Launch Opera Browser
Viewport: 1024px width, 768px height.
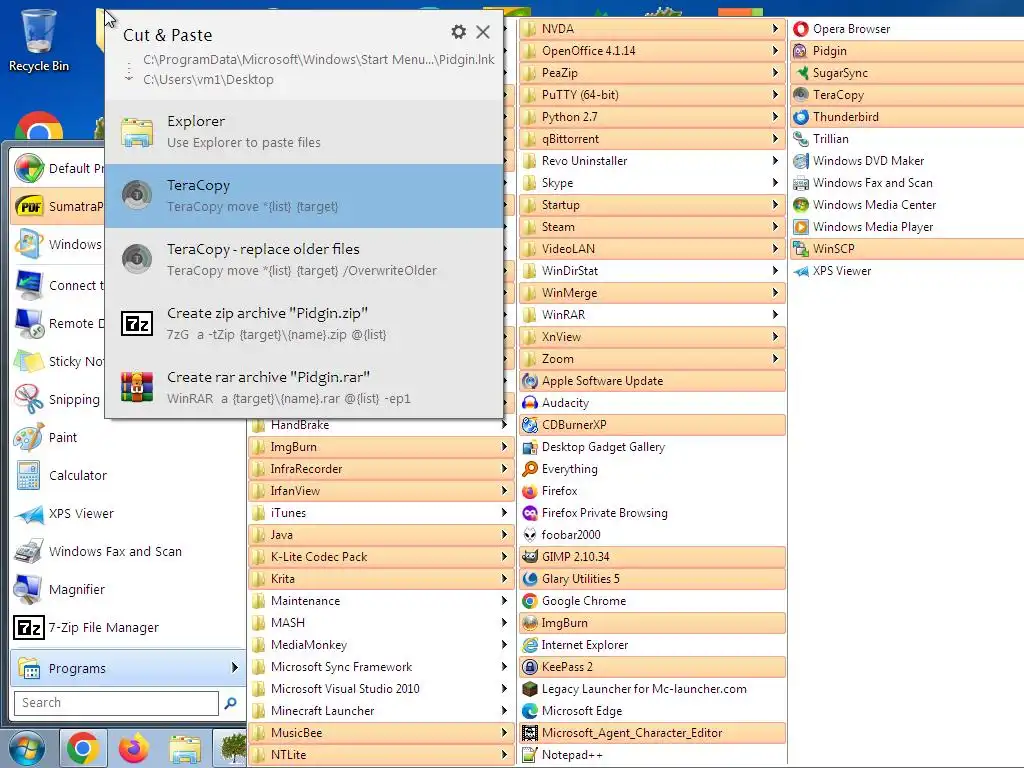907,29
